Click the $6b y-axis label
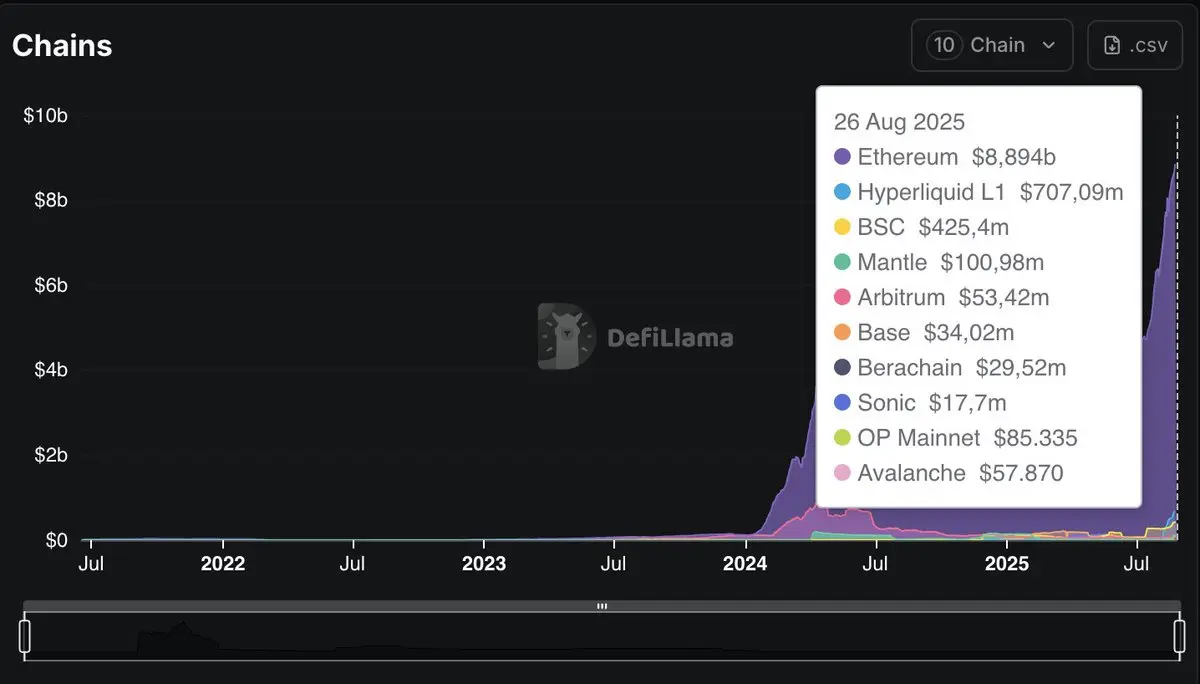Image resolution: width=1200 pixels, height=684 pixels. pos(51,286)
